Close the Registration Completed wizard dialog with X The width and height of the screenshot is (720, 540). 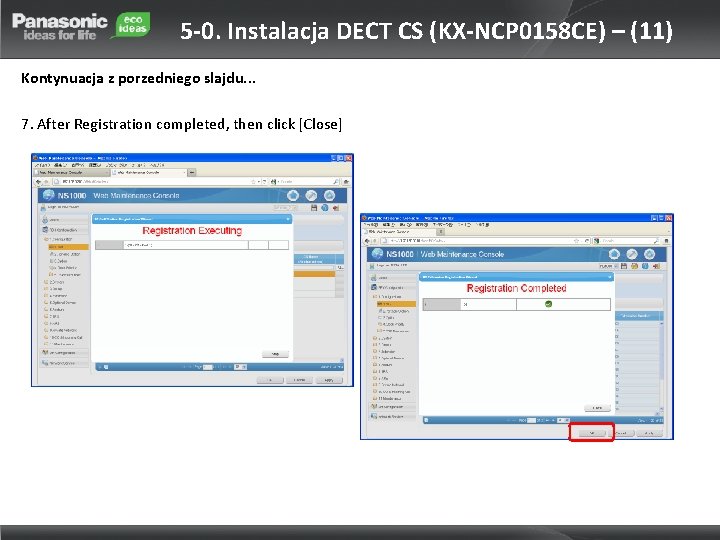pyautogui.click(x=610, y=277)
